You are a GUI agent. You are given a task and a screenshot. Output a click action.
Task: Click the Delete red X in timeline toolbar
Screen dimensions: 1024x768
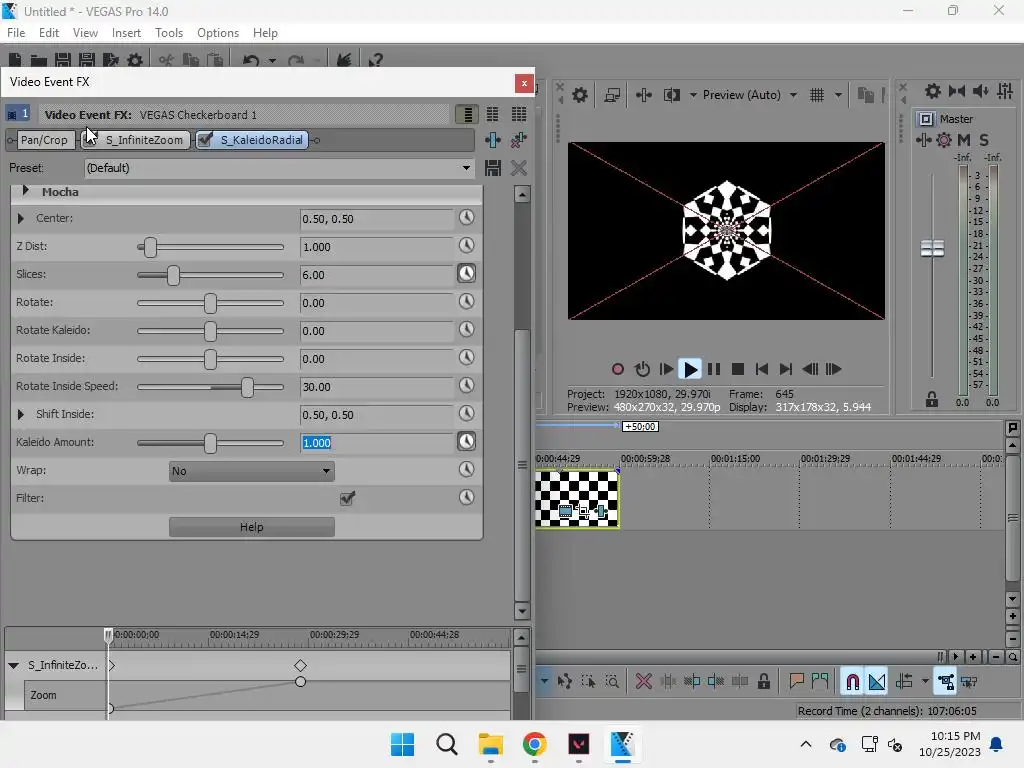644,682
